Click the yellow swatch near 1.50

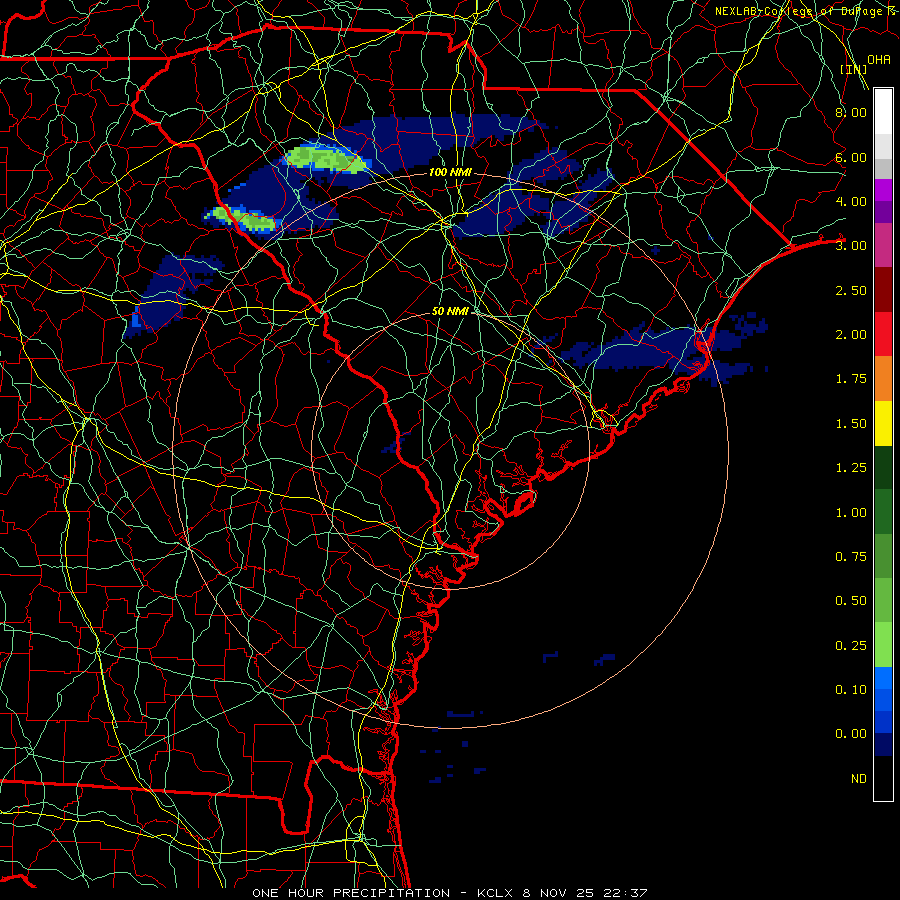[x=883, y=423]
